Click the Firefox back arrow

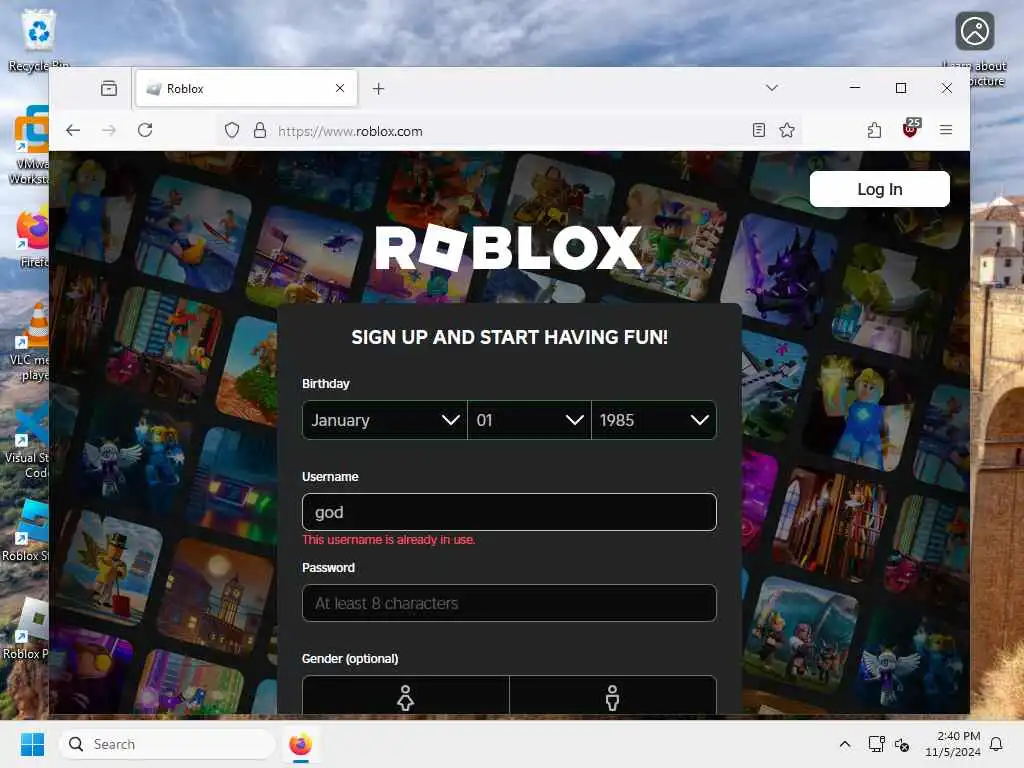[x=73, y=130]
